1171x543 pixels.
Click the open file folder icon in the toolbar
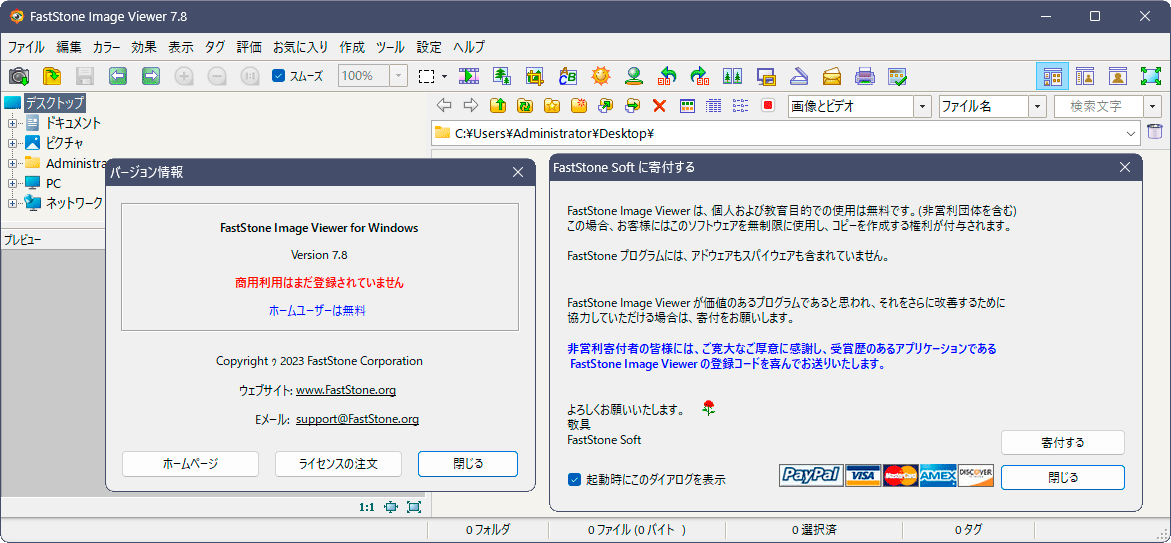coord(52,75)
